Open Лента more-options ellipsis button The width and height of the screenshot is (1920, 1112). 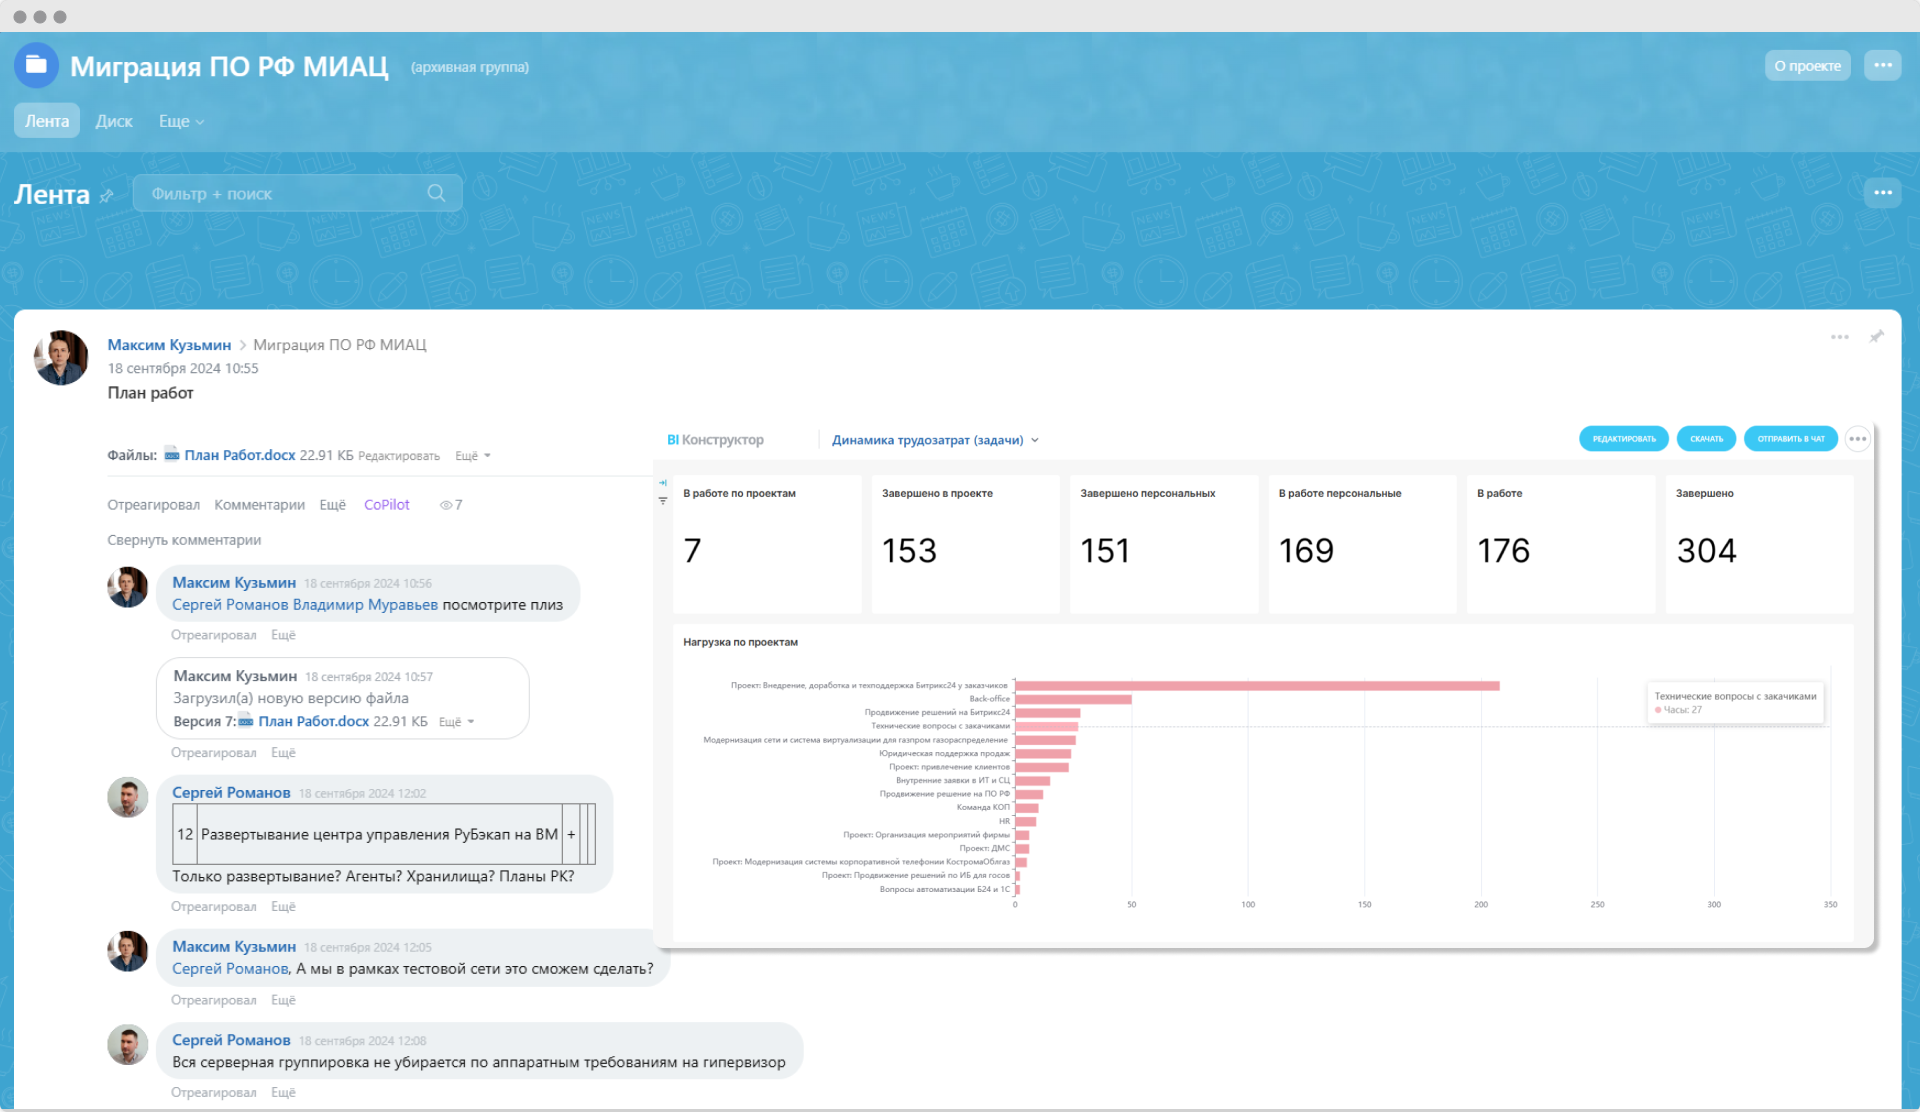[1882, 193]
